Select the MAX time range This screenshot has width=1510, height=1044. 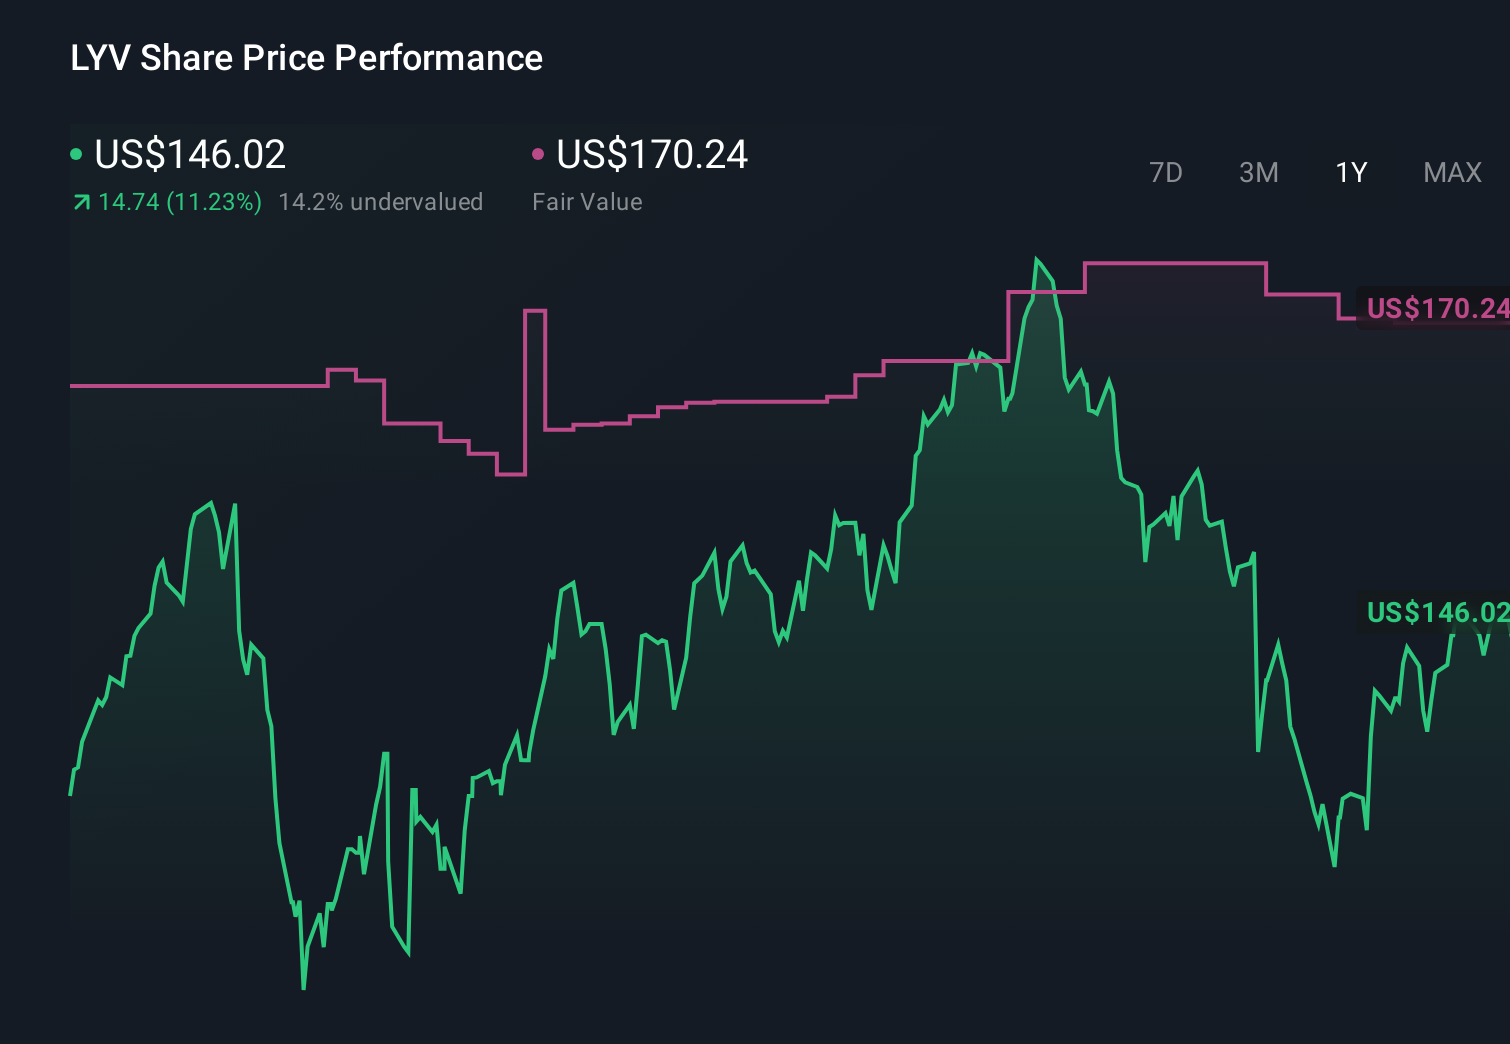tap(1451, 172)
